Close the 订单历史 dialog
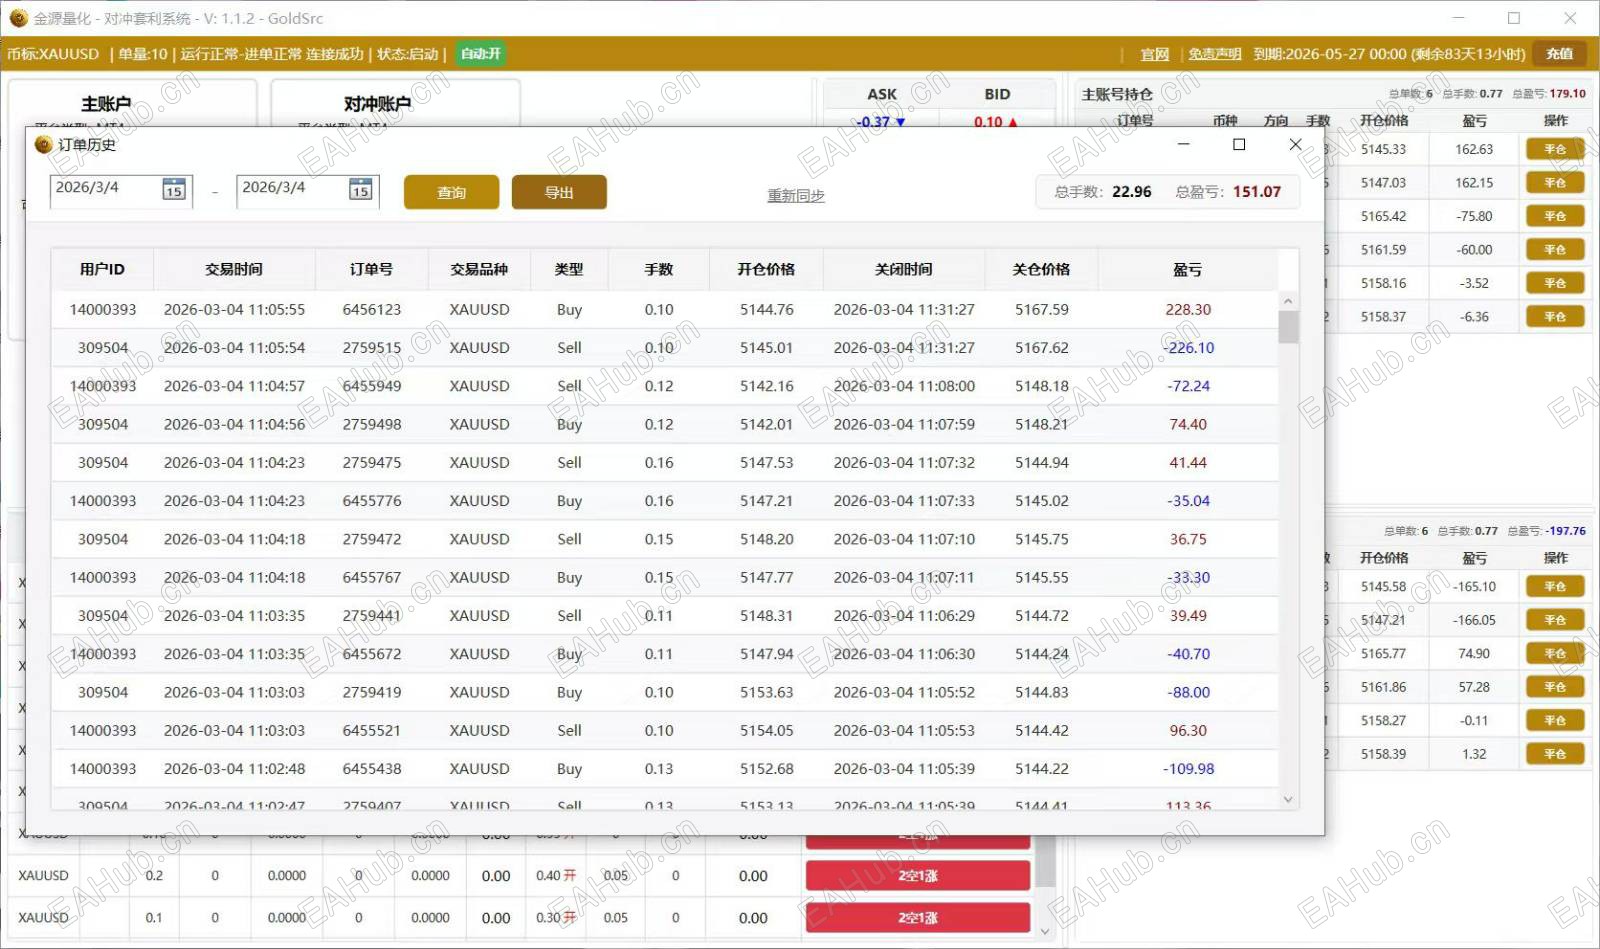 click(x=1295, y=145)
